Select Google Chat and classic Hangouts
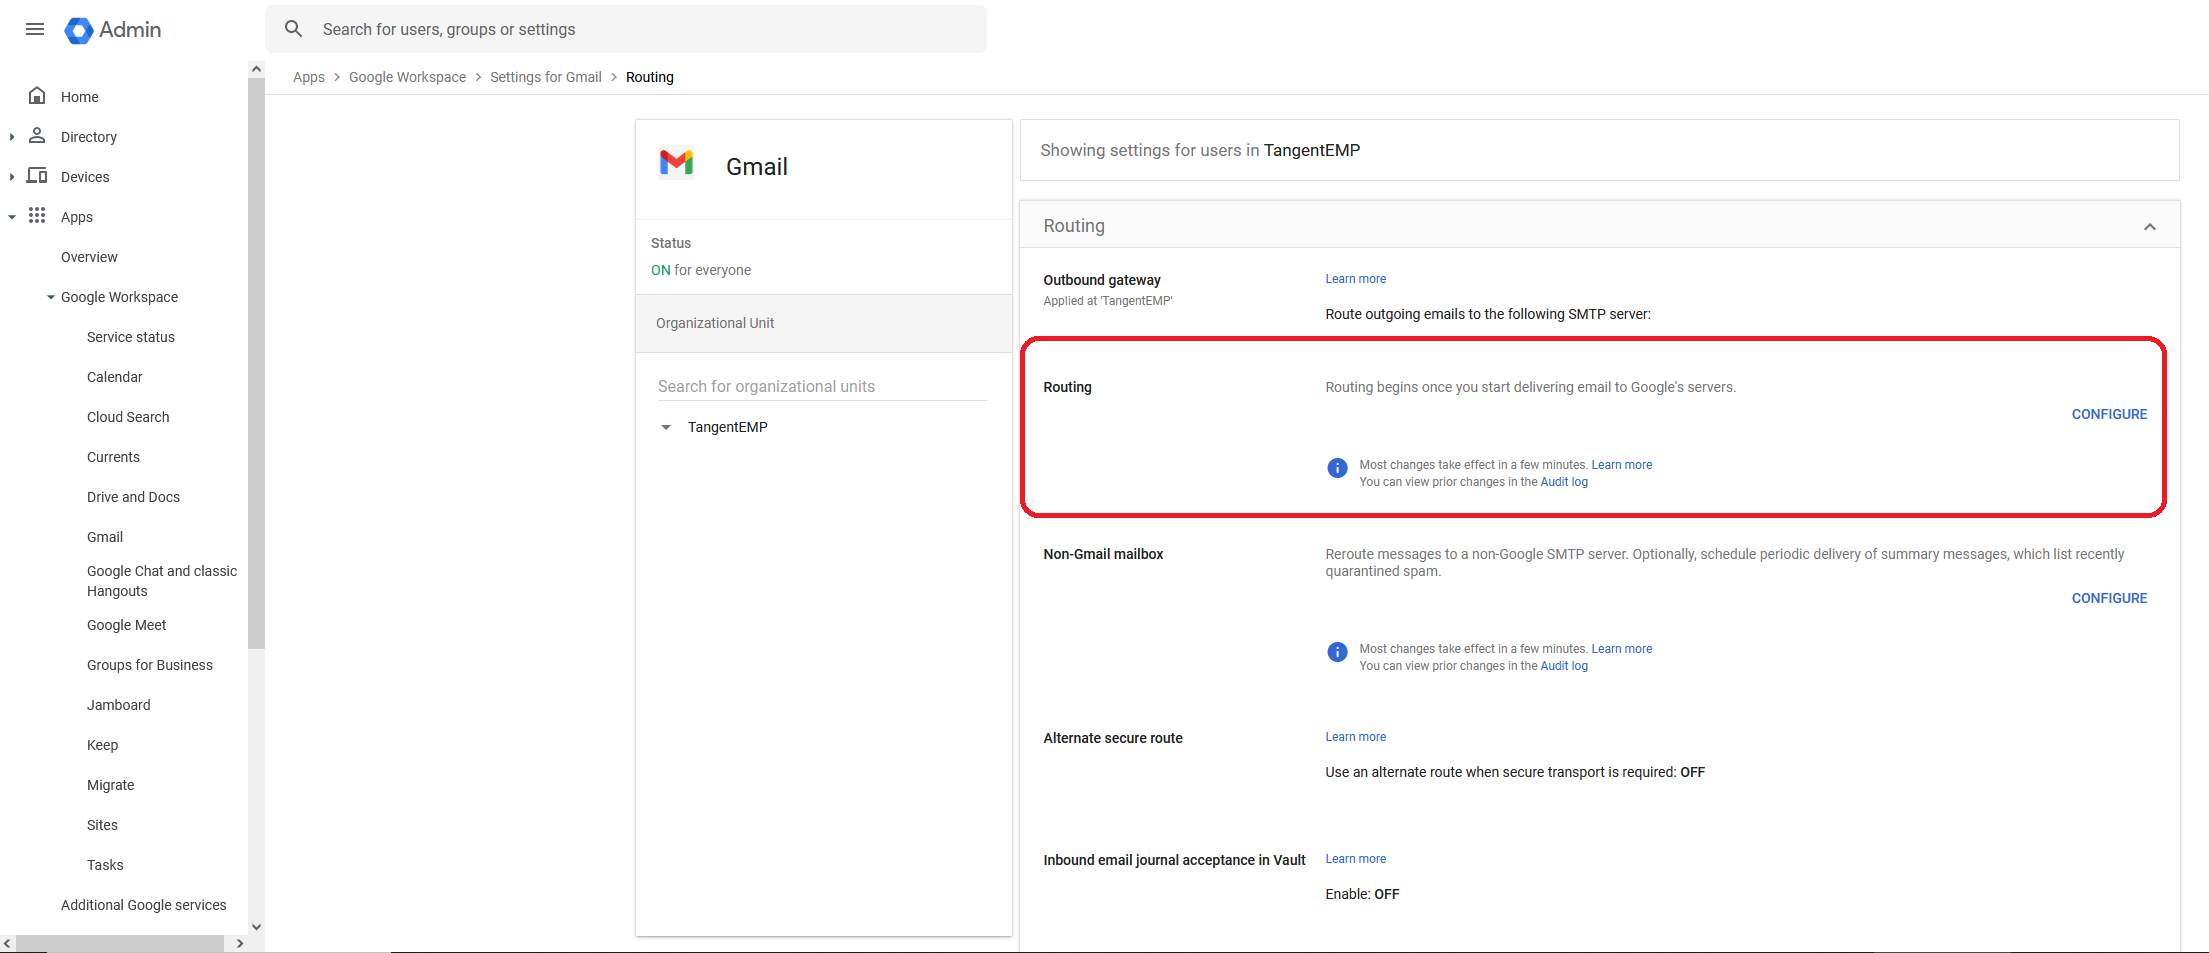The width and height of the screenshot is (2209, 953). point(162,581)
